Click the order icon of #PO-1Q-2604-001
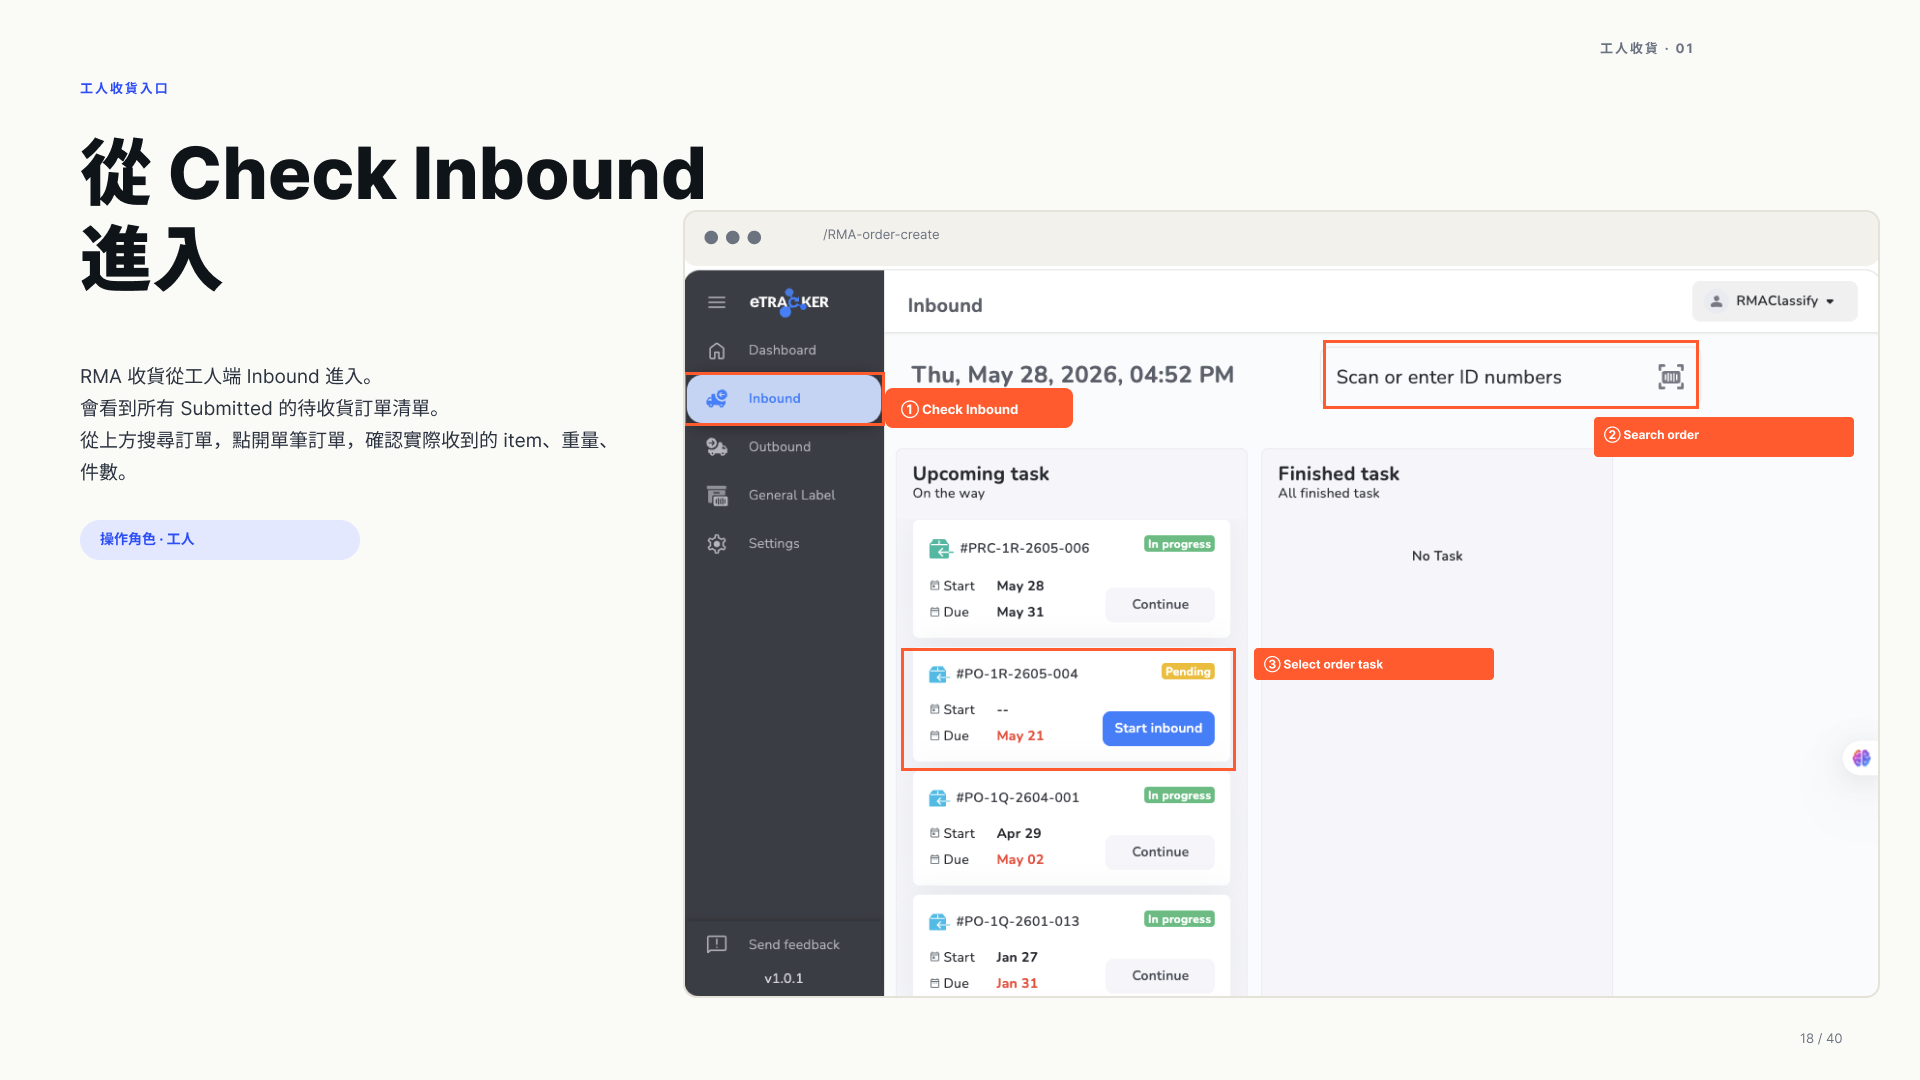The height and width of the screenshot is (1080, 1920). (x=938, y=798)
